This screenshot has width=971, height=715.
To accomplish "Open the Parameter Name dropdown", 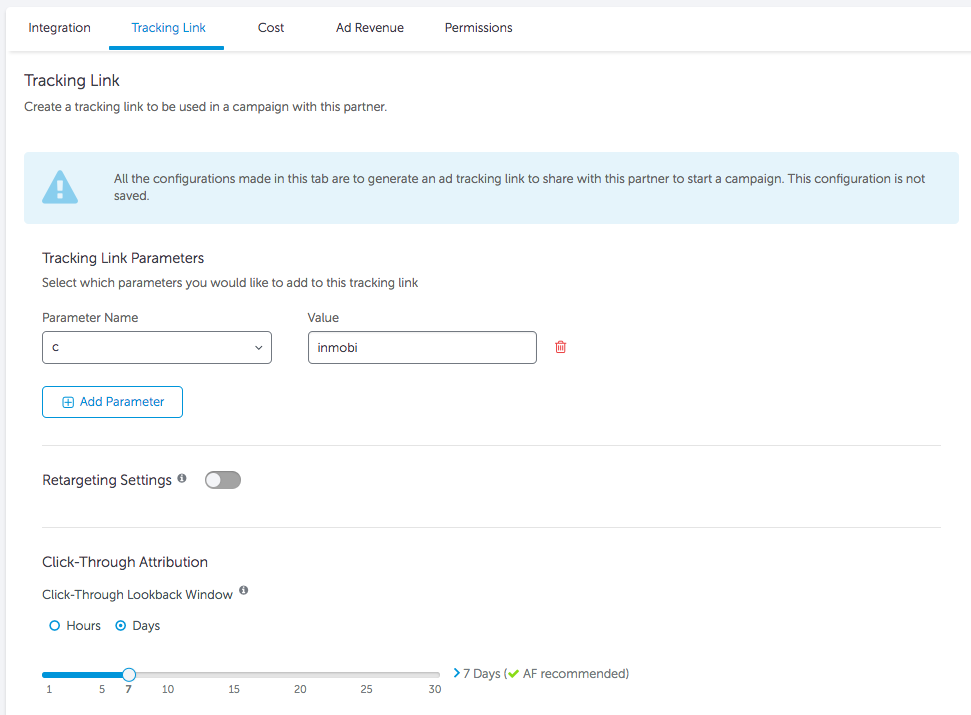I will tap(157, 347).
